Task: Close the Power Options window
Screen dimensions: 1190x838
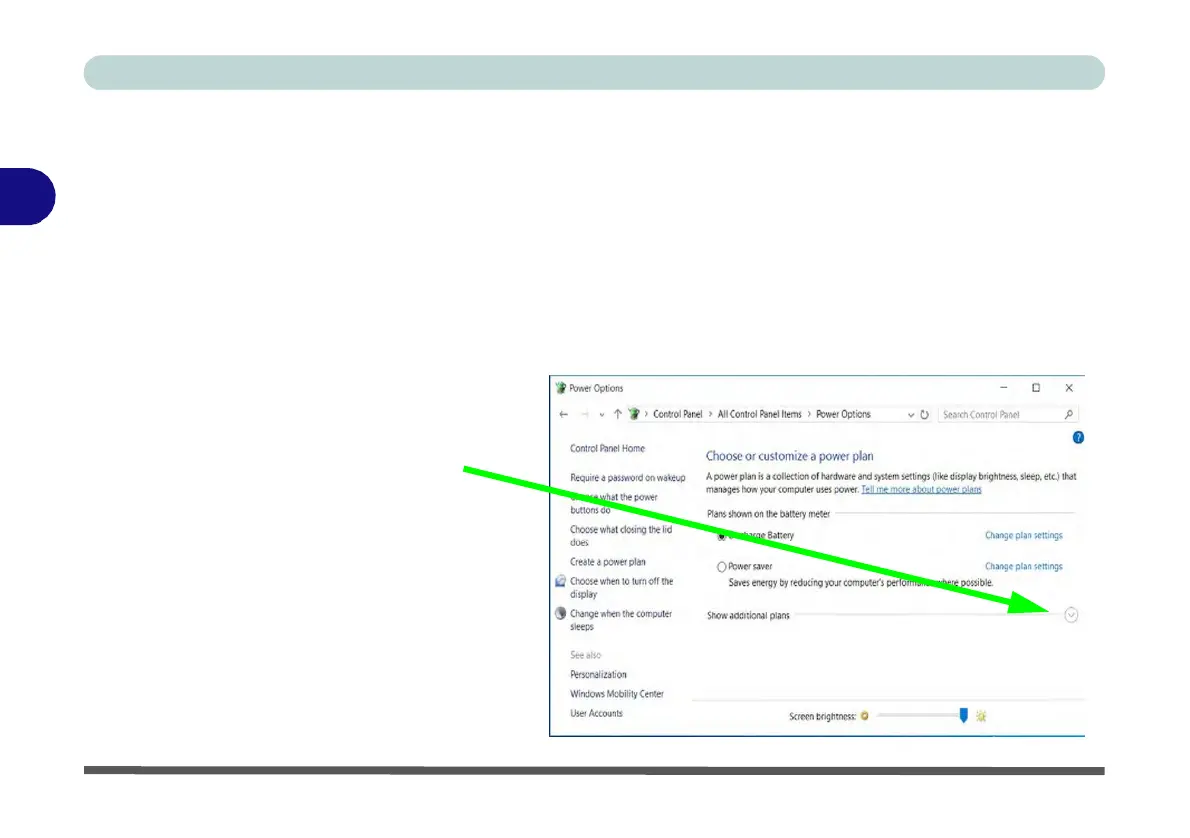Action: (1069, 388)
